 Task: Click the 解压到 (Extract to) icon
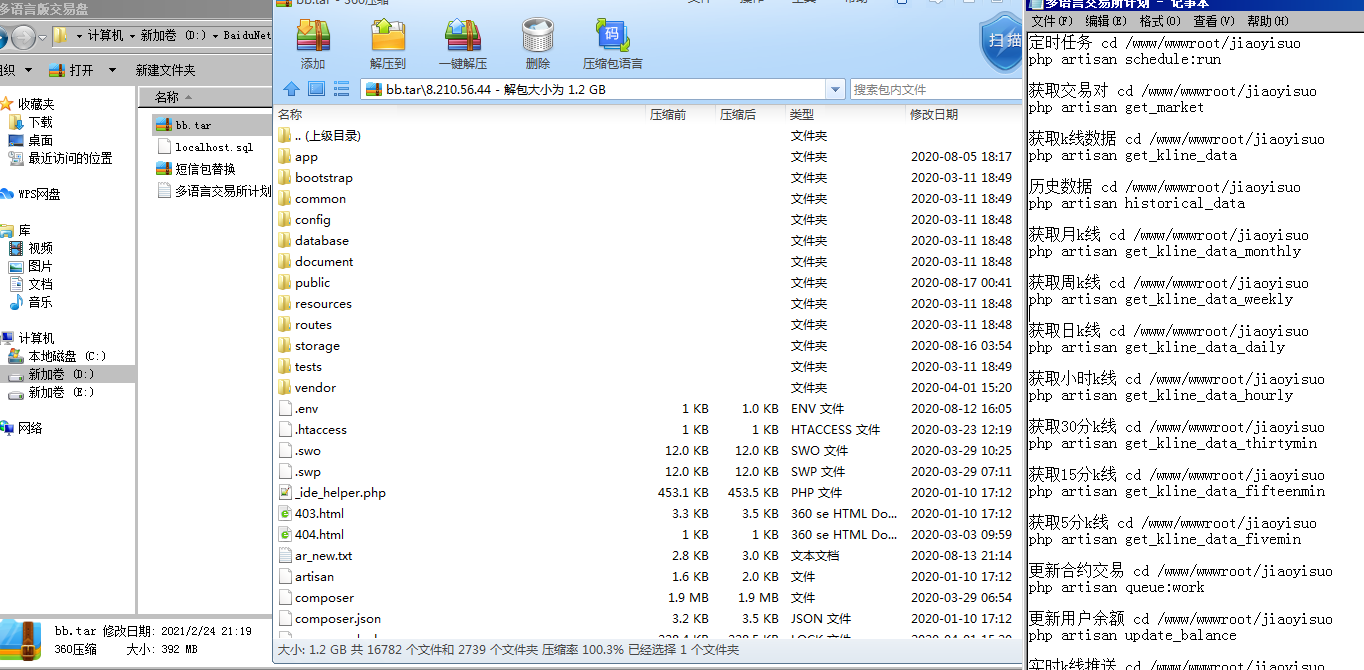click(387, 43)
